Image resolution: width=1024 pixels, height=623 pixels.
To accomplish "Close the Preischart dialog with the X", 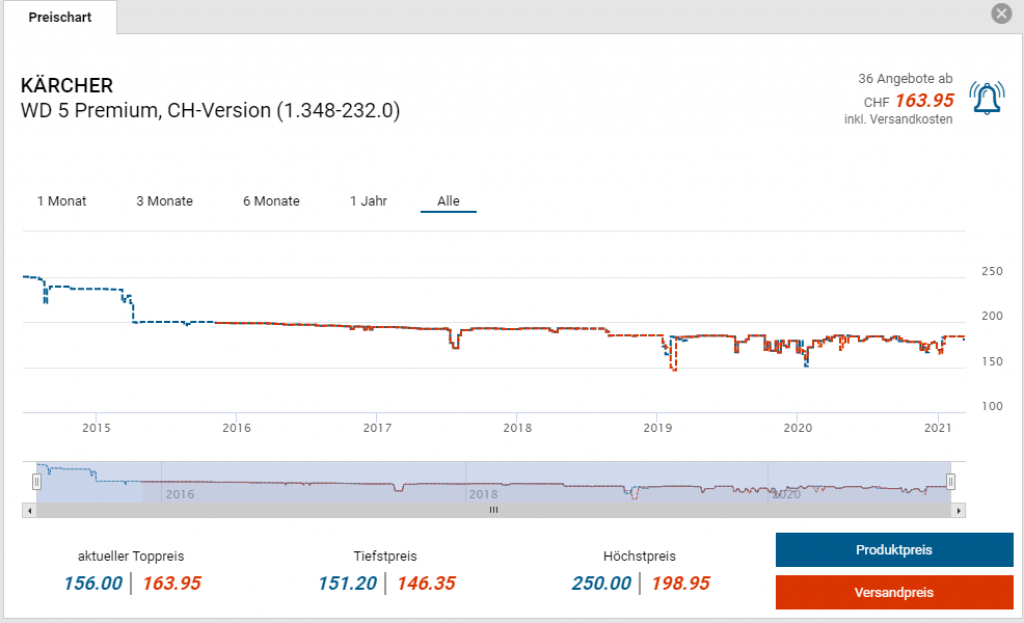I will tap(1000, 14).
